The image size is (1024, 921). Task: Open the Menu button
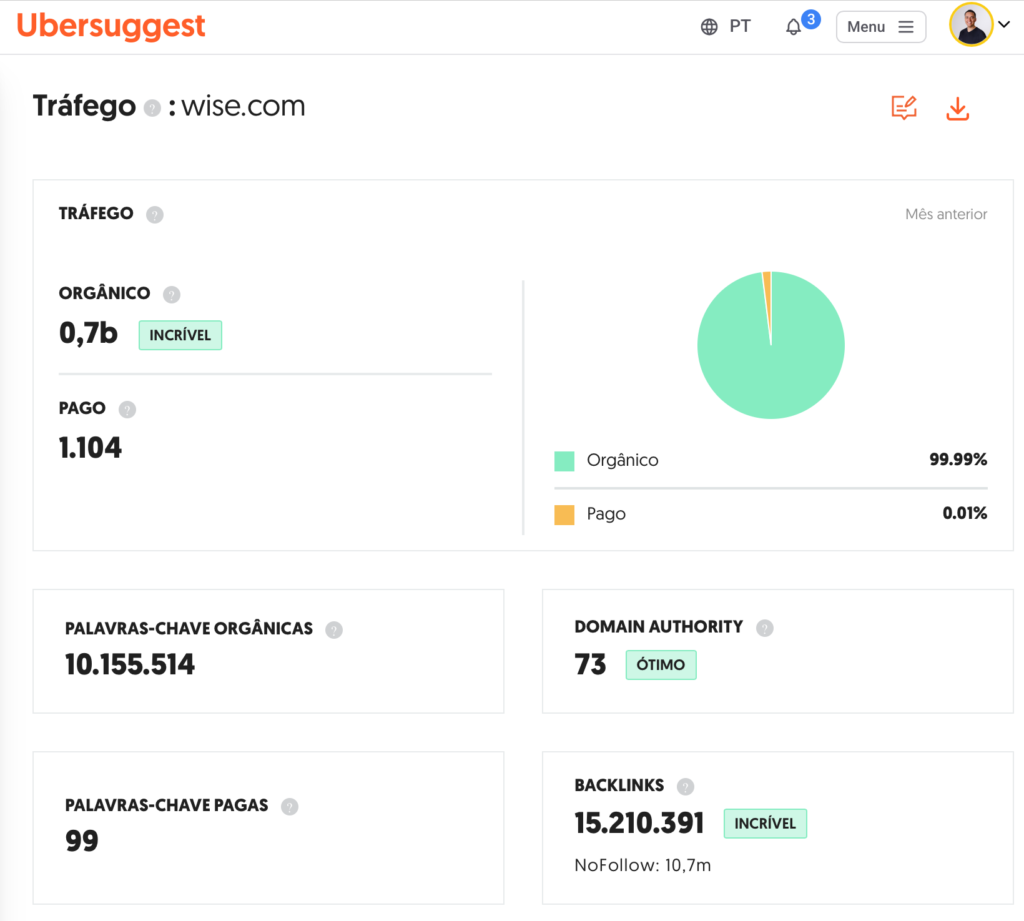(x=880, y=27)
